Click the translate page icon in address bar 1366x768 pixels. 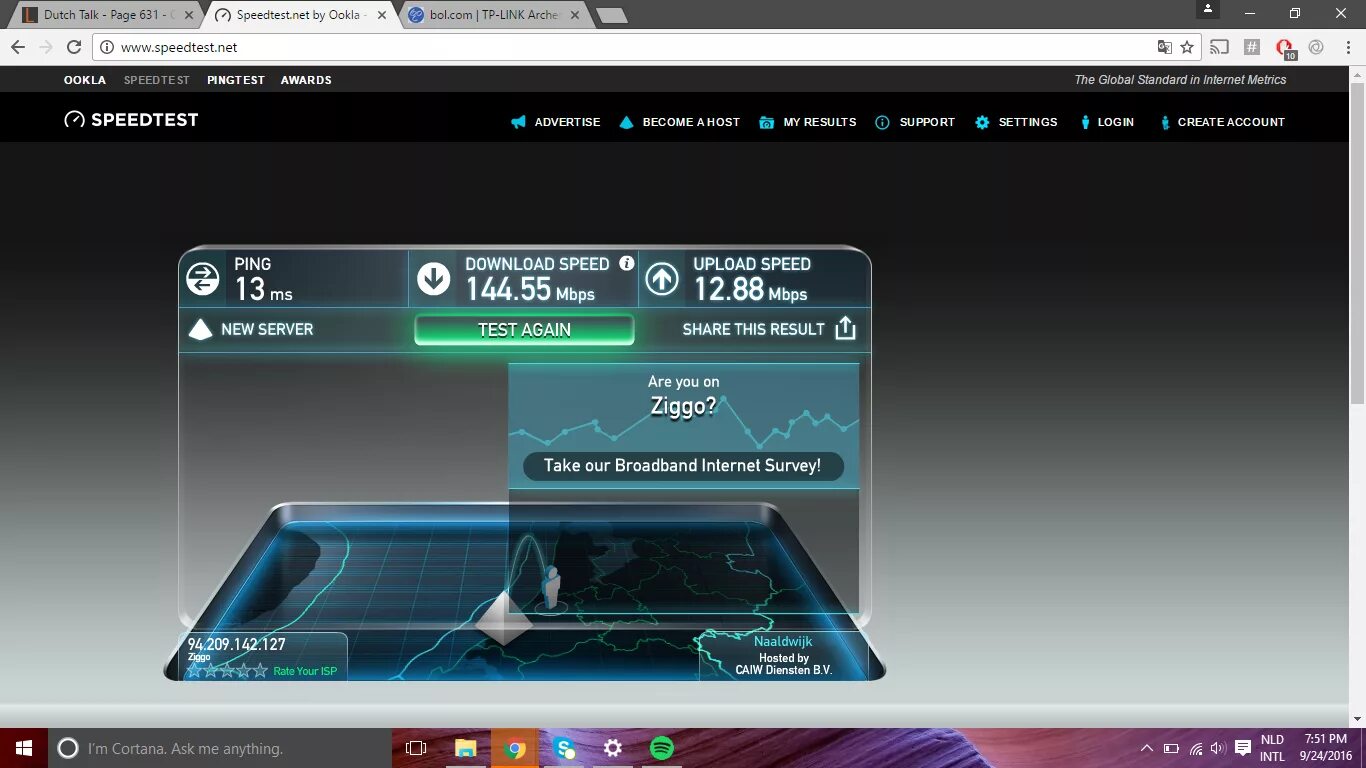pos(1164,47)
